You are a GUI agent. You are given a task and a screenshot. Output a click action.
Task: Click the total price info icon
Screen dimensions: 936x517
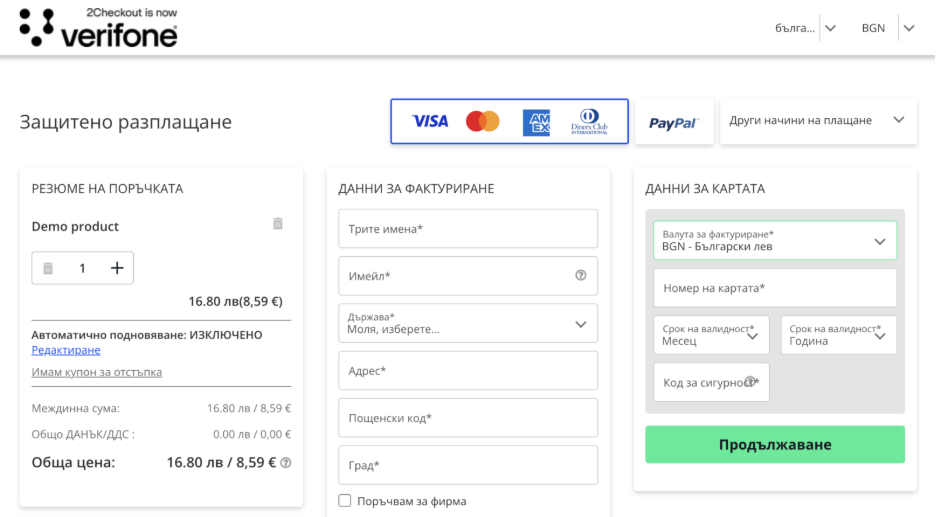tap(286, 463)
